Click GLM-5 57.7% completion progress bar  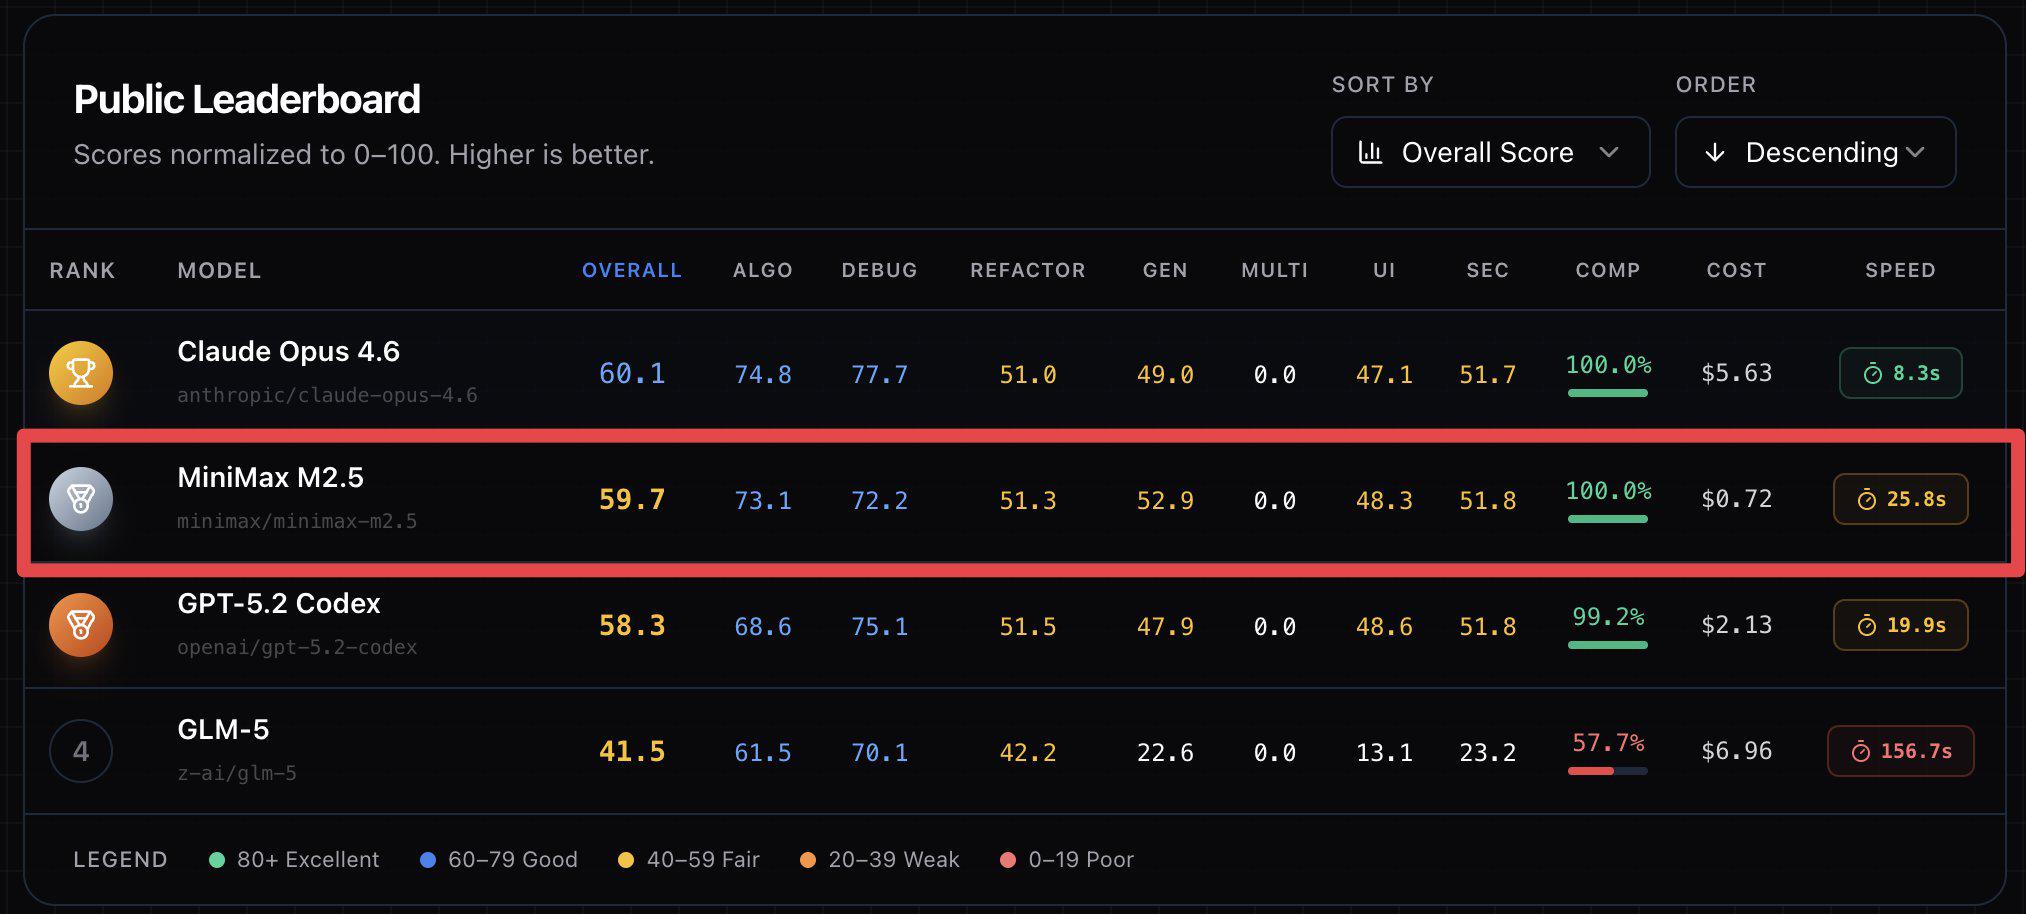point(1607,771)
